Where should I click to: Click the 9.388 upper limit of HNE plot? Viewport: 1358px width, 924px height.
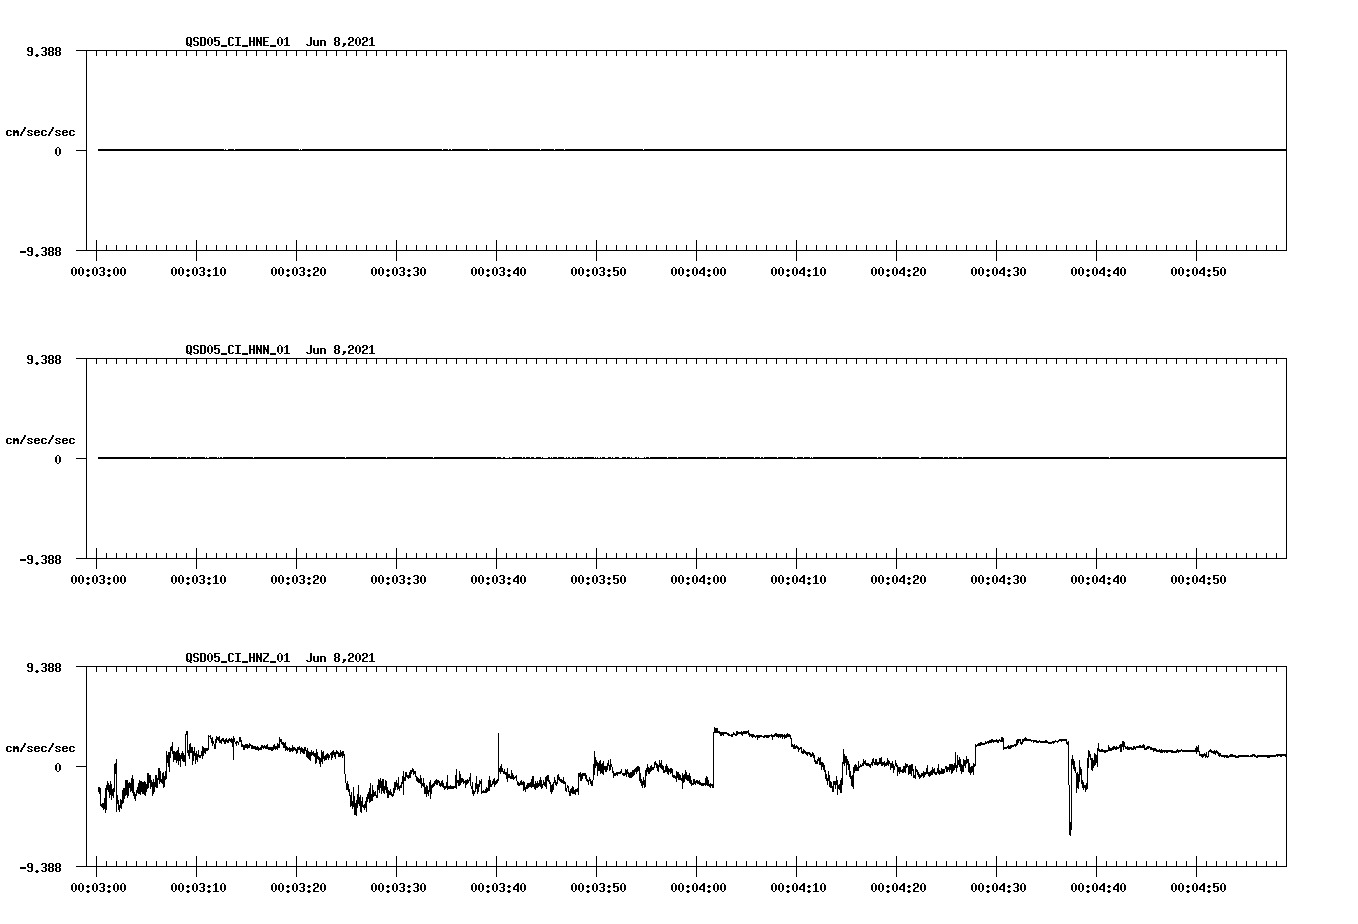44,51
